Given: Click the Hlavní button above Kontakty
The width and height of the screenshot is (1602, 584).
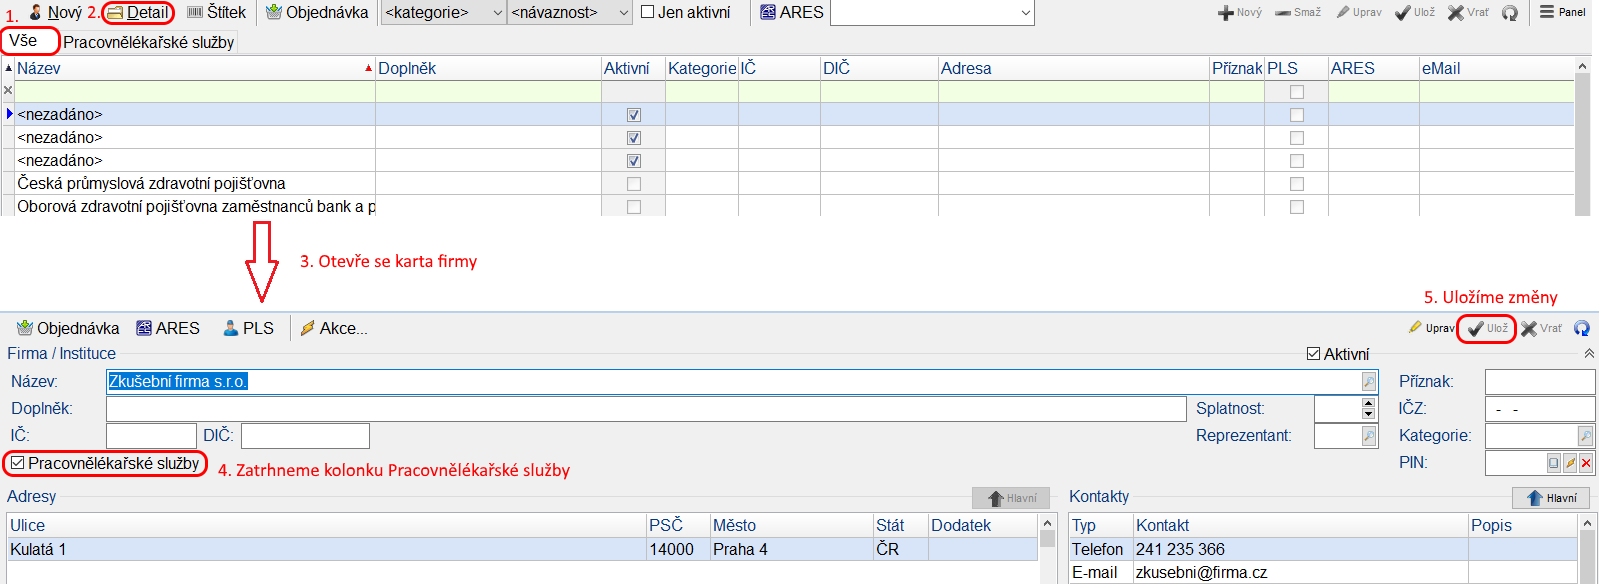Looking at the screenshot, I should click(1550, 498).
